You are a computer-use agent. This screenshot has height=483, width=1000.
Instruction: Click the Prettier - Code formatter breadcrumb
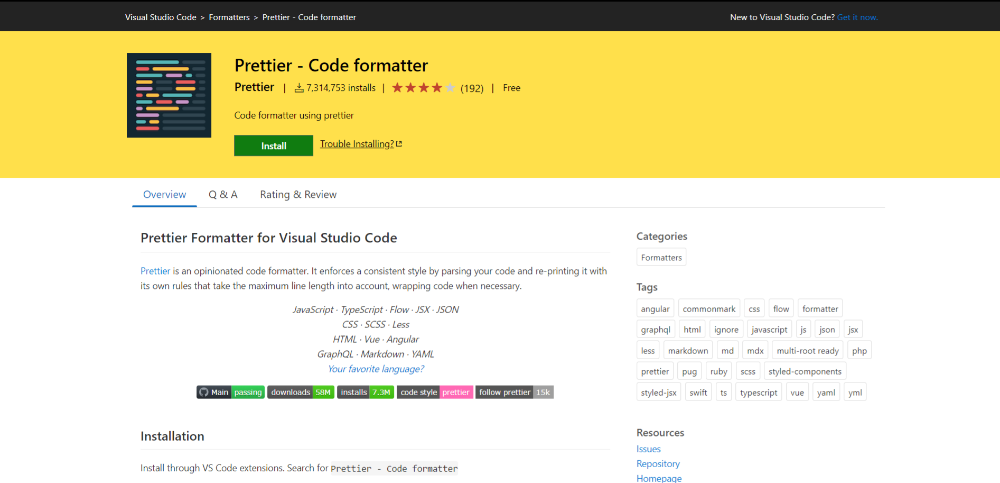(x=308, y=17)
